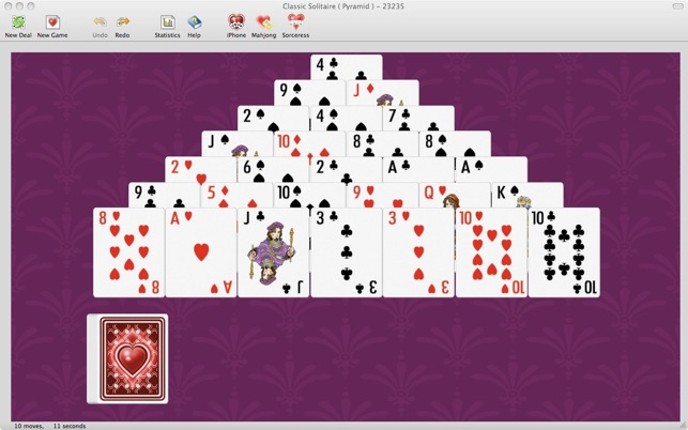Select the 8 of clubs card

[x=382, y=143]
